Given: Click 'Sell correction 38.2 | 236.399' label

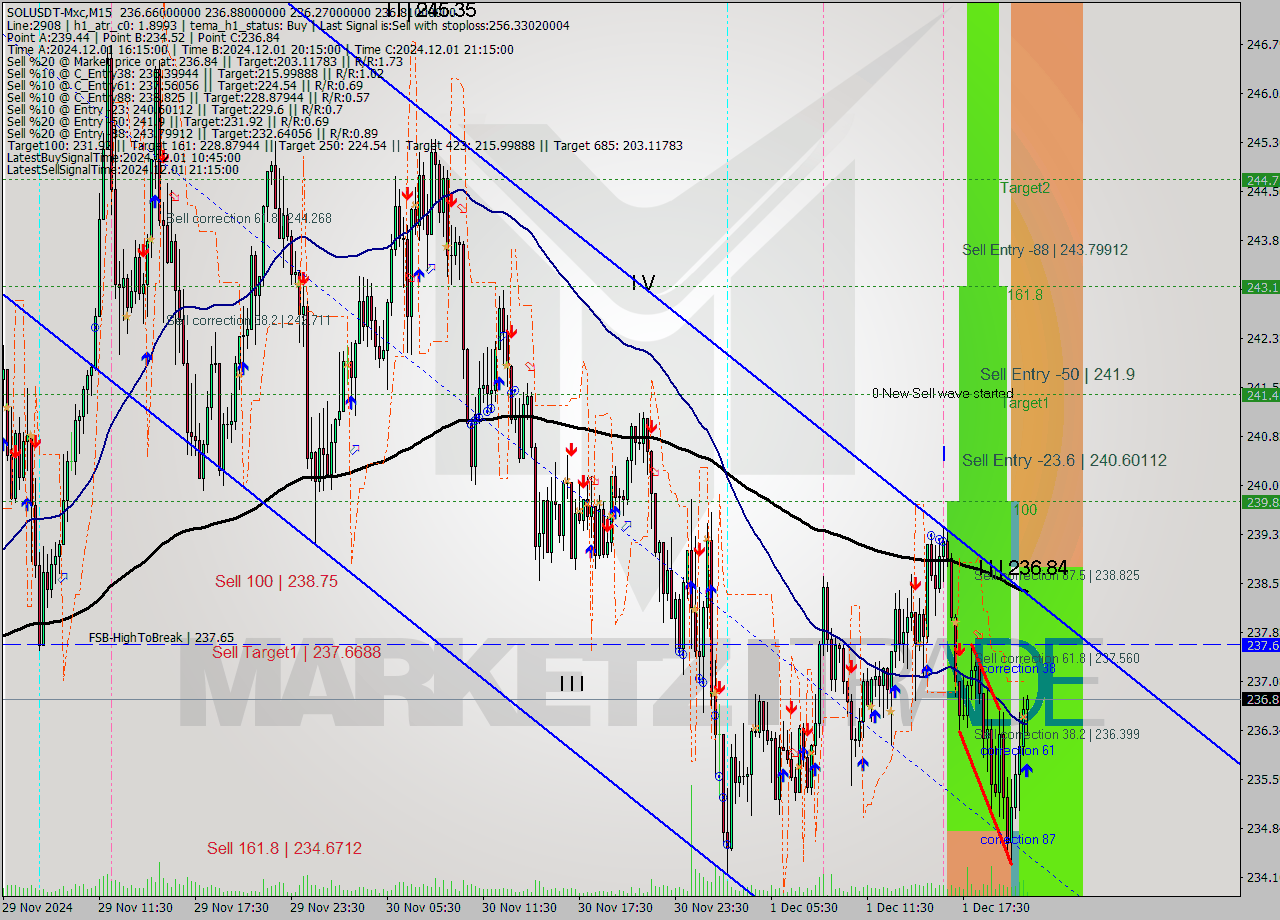Looking at the screenshot, I should (1057, 734).
